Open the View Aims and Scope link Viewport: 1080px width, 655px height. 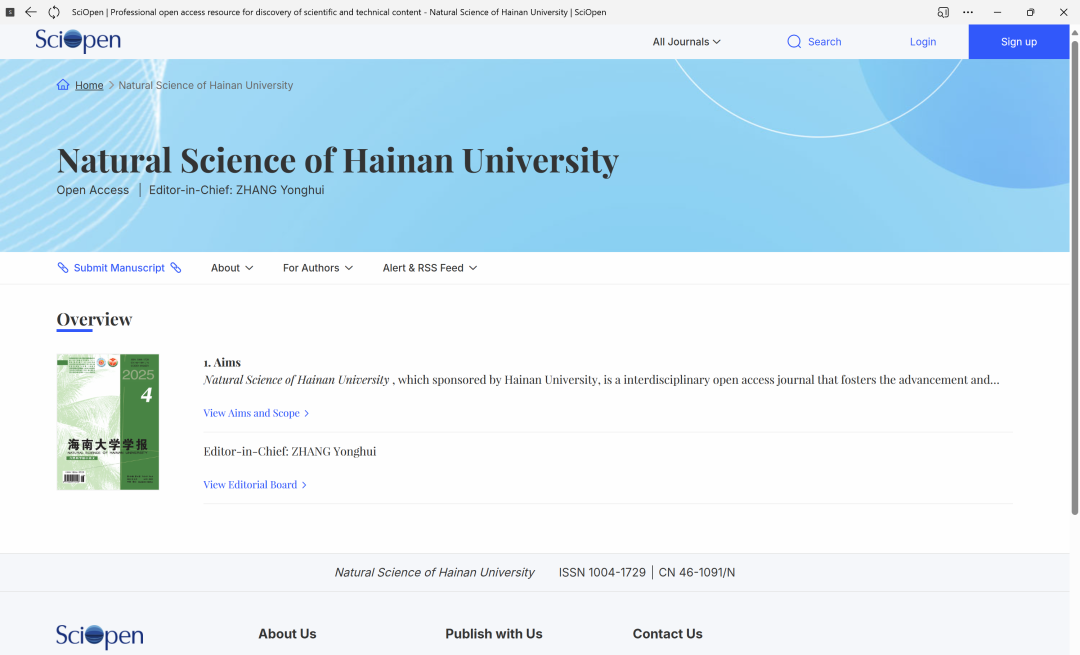pyautogui.click(x=256, y=413)
